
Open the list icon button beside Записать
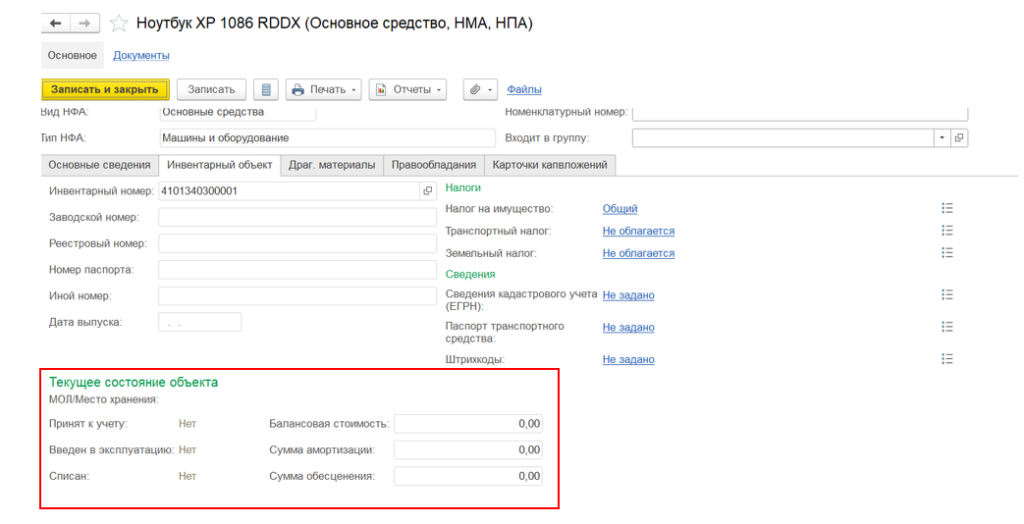click(266, 90)
